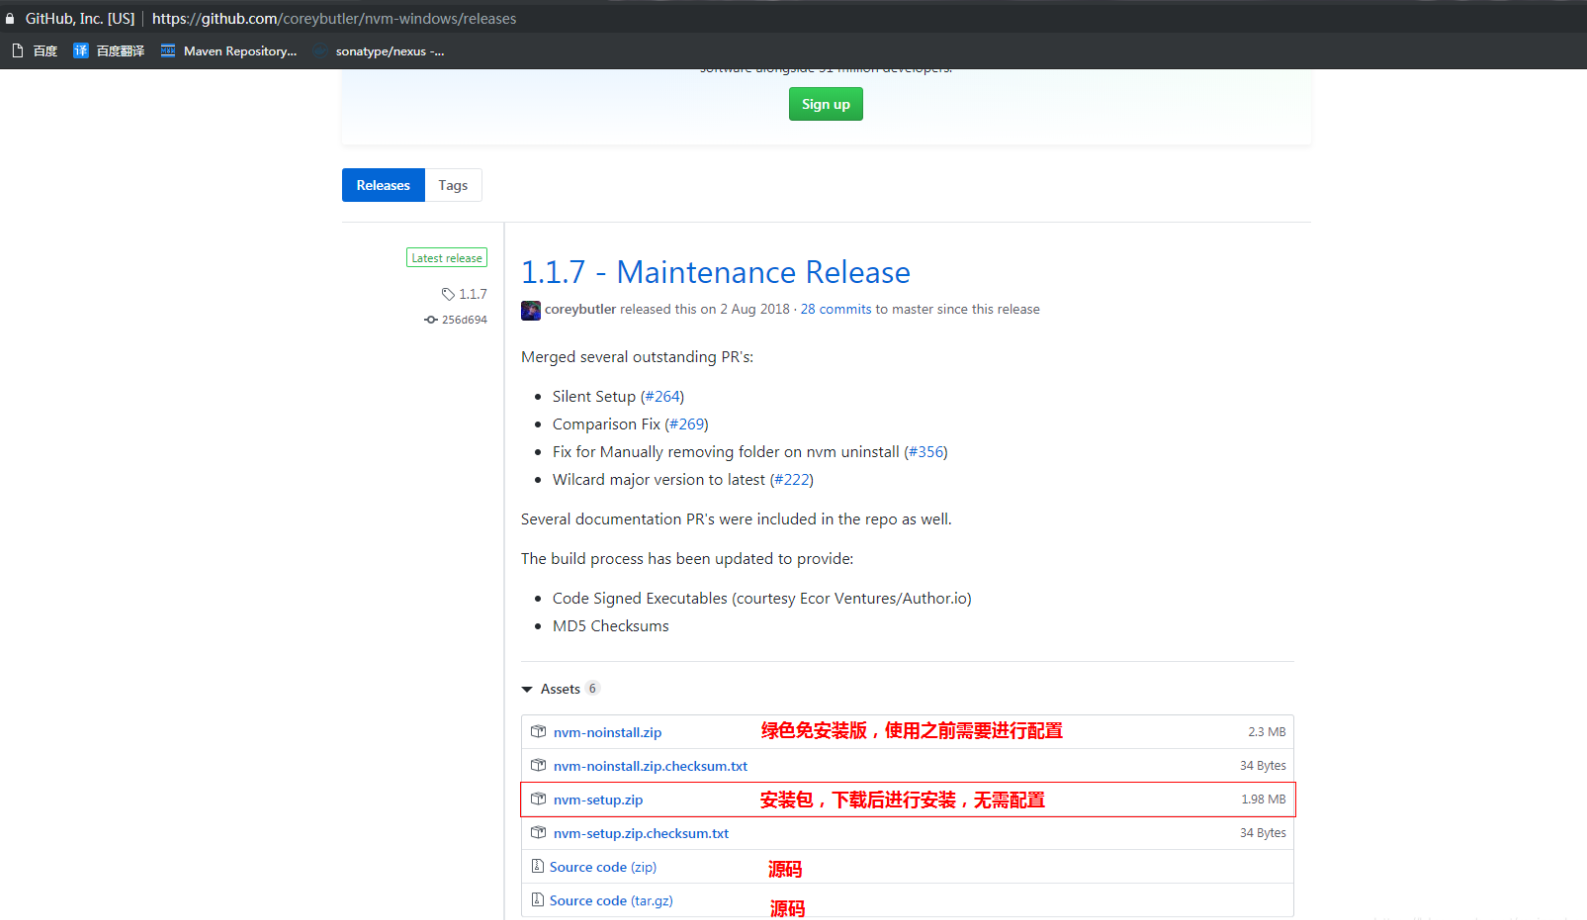Download Source code (tar.gz)

[x=611, y=900]
